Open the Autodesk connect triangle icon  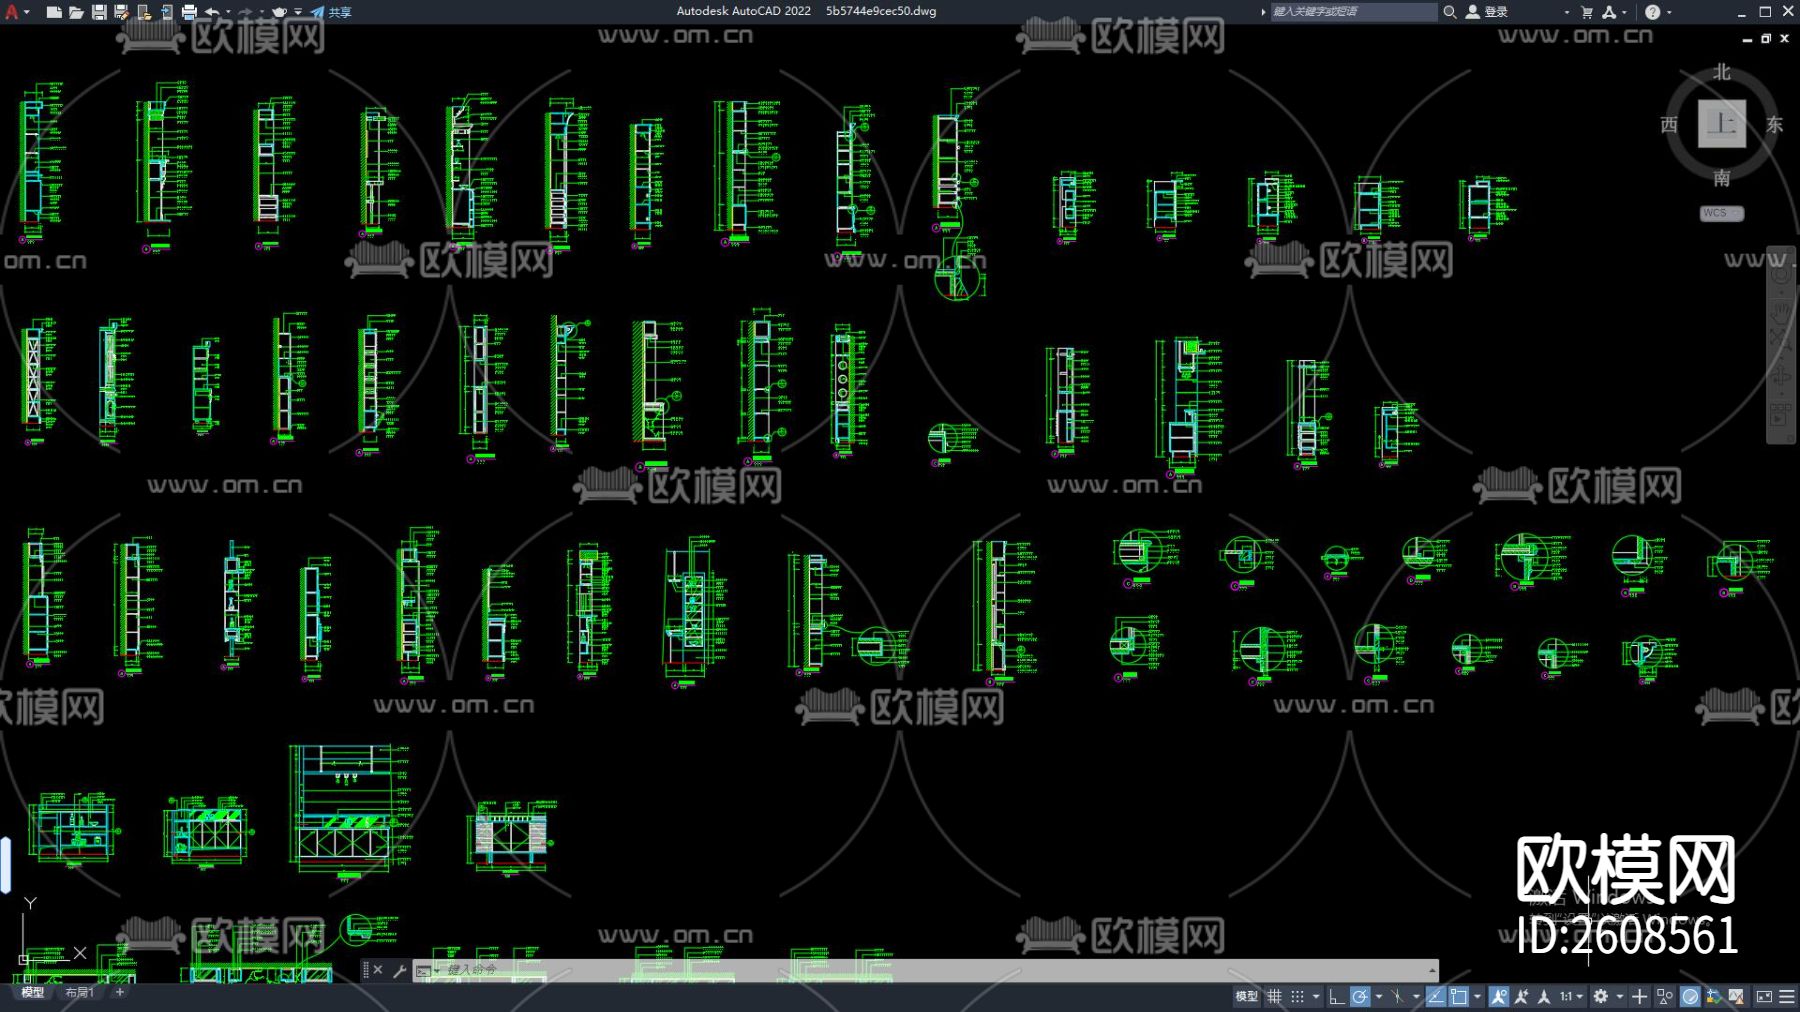pyautogui.click(x=1609, y=12)
